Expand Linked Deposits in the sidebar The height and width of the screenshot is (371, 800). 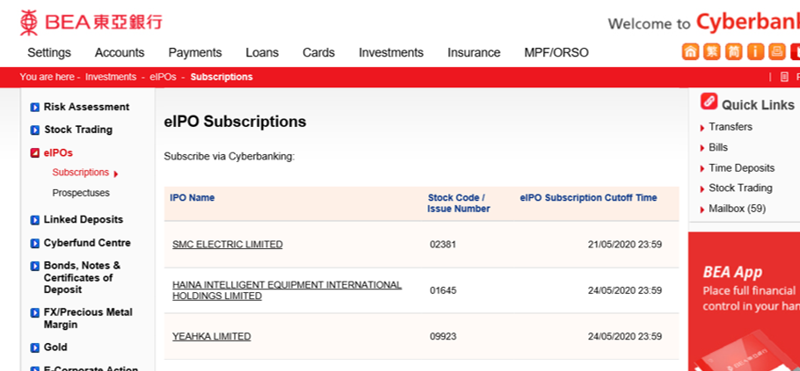pyautogui.click(x=83, y=219)
